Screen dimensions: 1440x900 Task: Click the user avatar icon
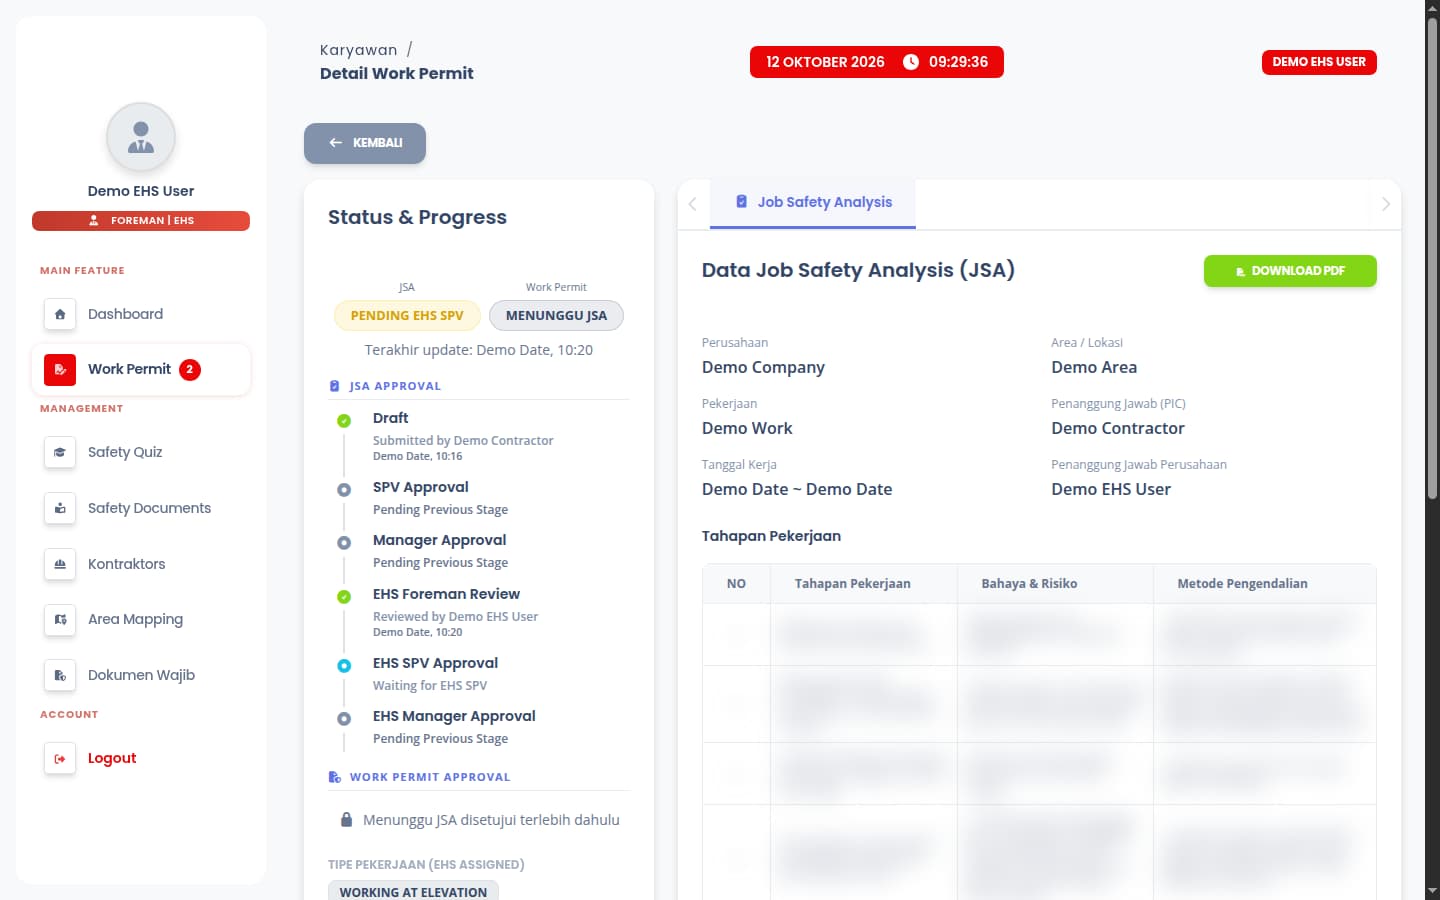pos(141,137)
